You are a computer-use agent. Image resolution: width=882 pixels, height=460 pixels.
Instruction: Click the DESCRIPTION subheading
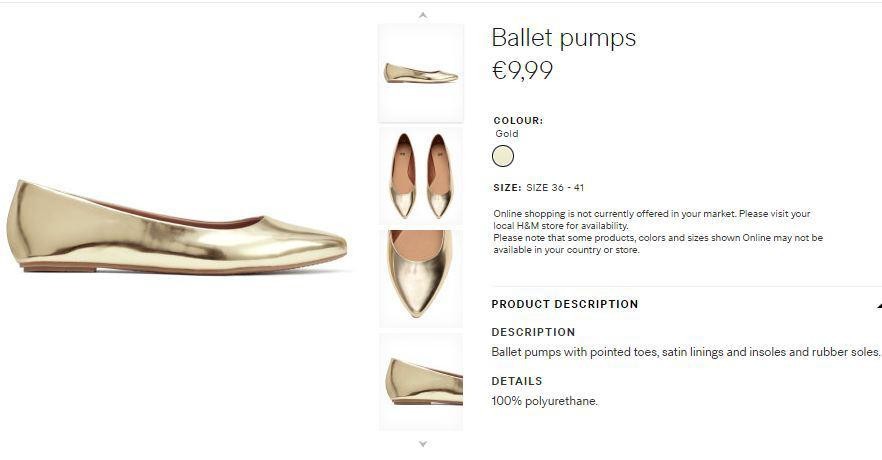point(533,332)
